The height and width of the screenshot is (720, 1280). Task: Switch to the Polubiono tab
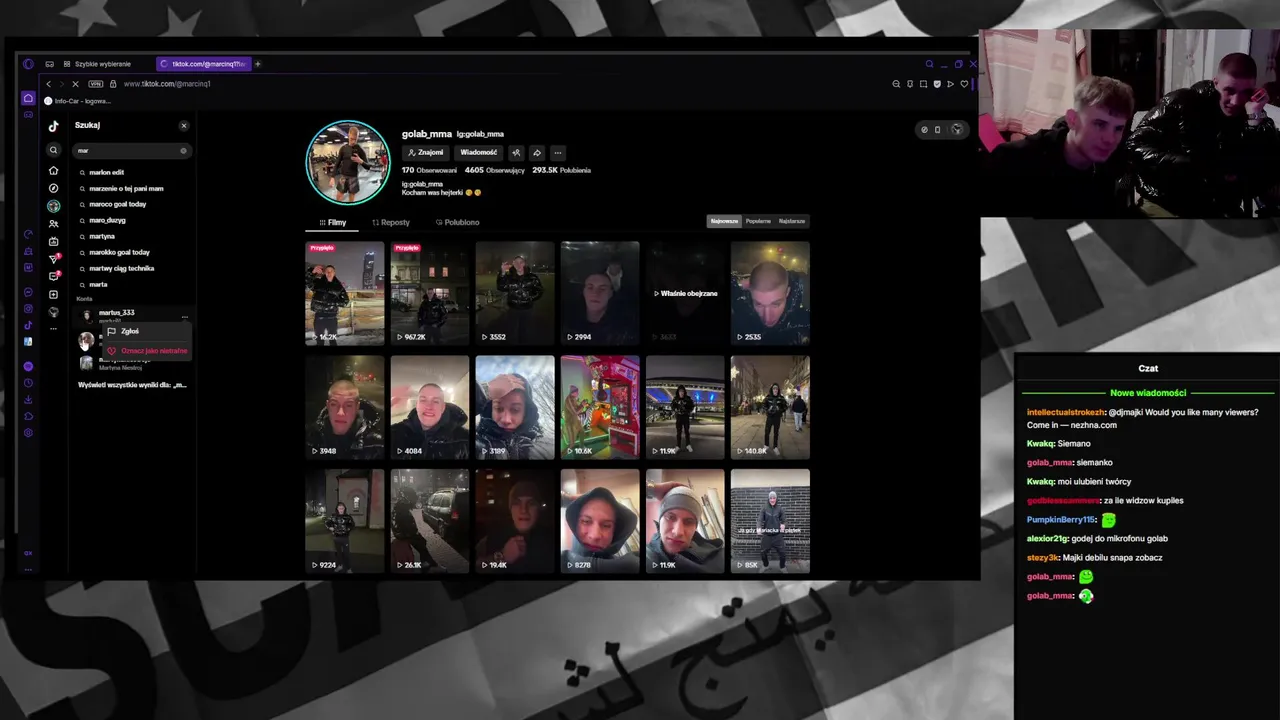[x=458, y=222]
